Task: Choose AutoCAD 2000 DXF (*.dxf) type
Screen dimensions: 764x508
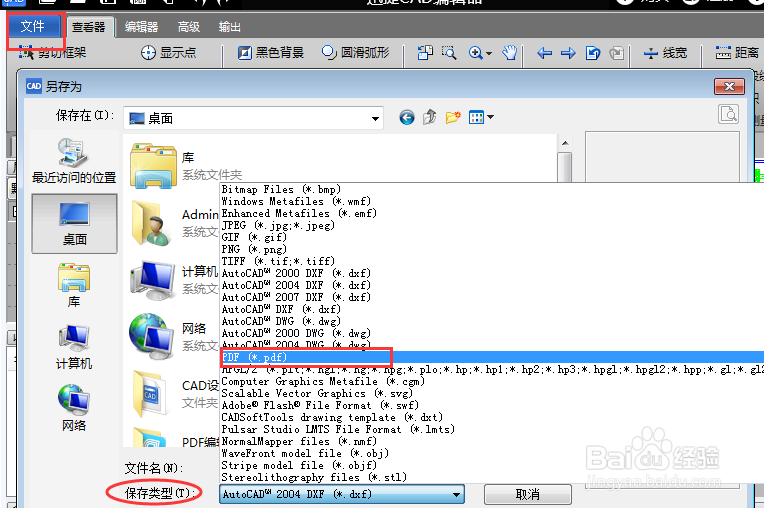Action: click(296, 273)
